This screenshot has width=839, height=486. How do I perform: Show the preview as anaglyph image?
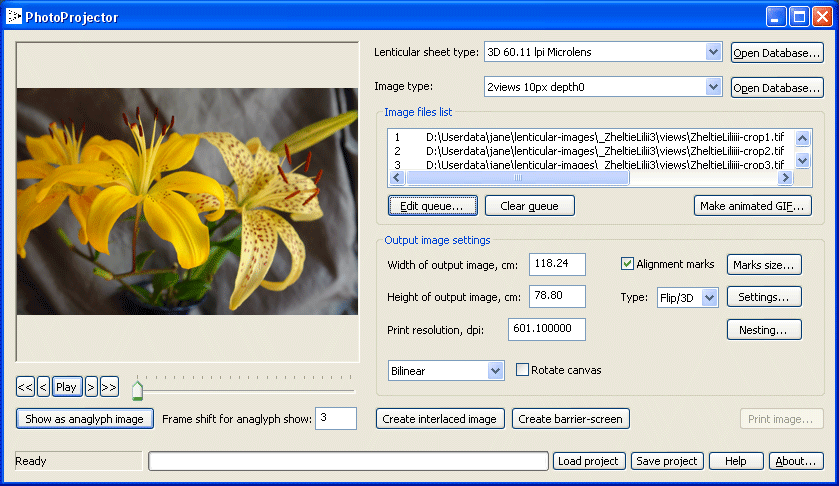(85, 419)
